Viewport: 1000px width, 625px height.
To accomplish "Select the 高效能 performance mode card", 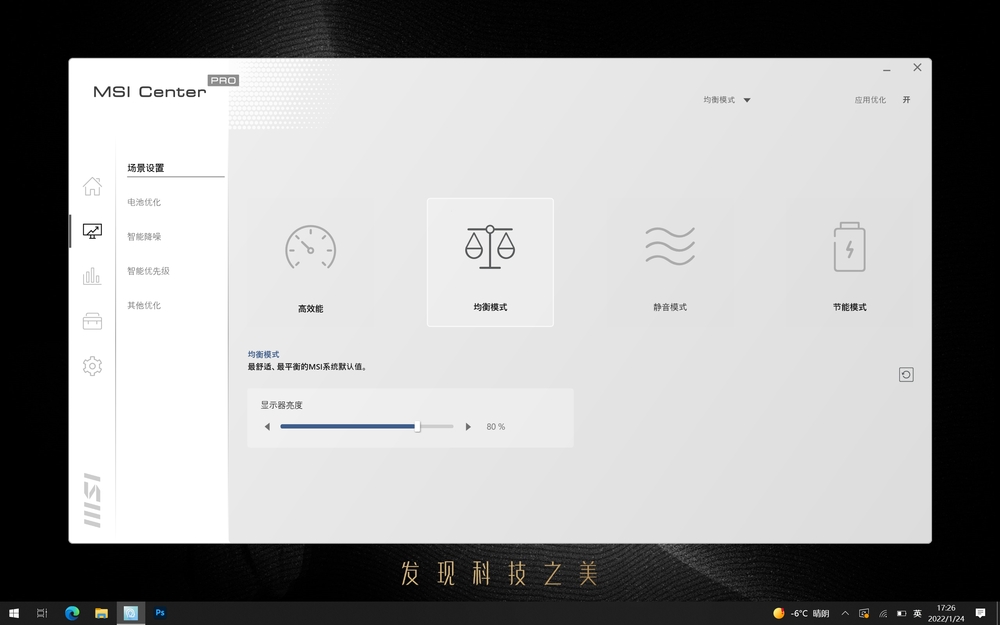I will (311, 263).
